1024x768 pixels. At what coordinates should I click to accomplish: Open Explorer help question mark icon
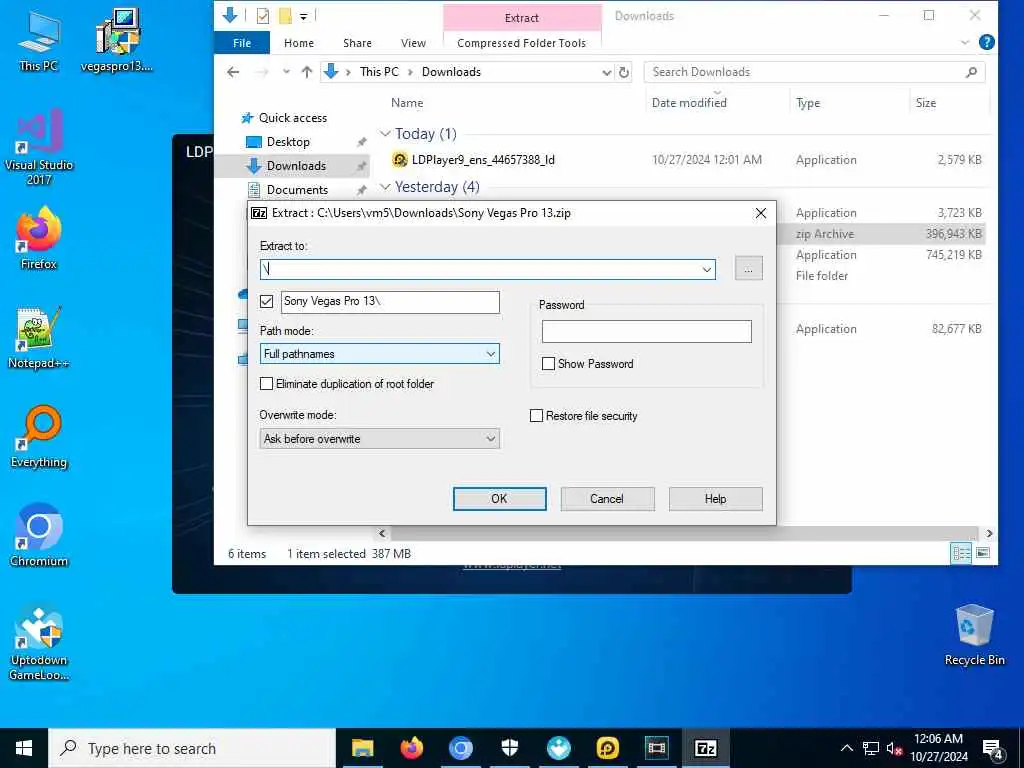987,42
